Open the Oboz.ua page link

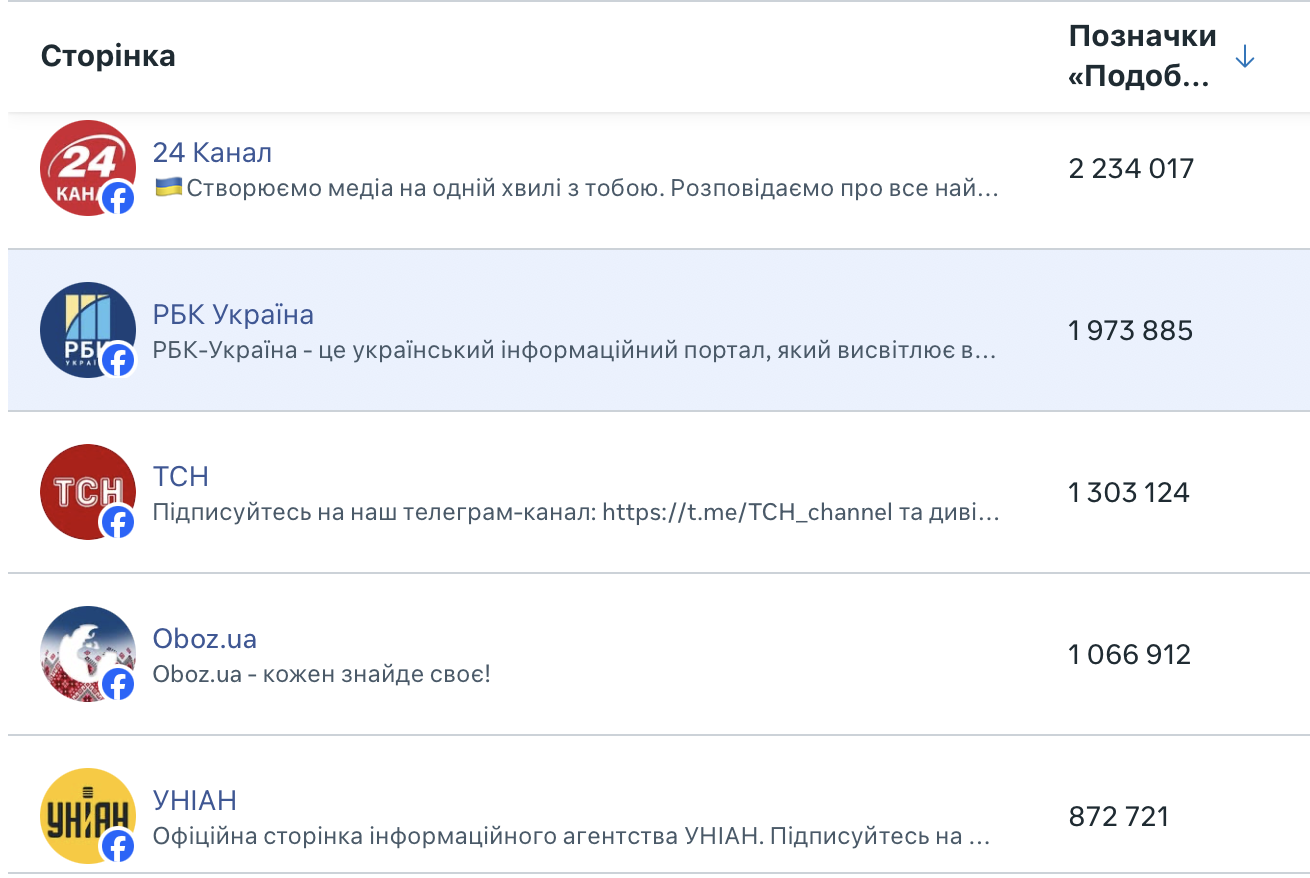pyautogui.click(x=204, y=638)
